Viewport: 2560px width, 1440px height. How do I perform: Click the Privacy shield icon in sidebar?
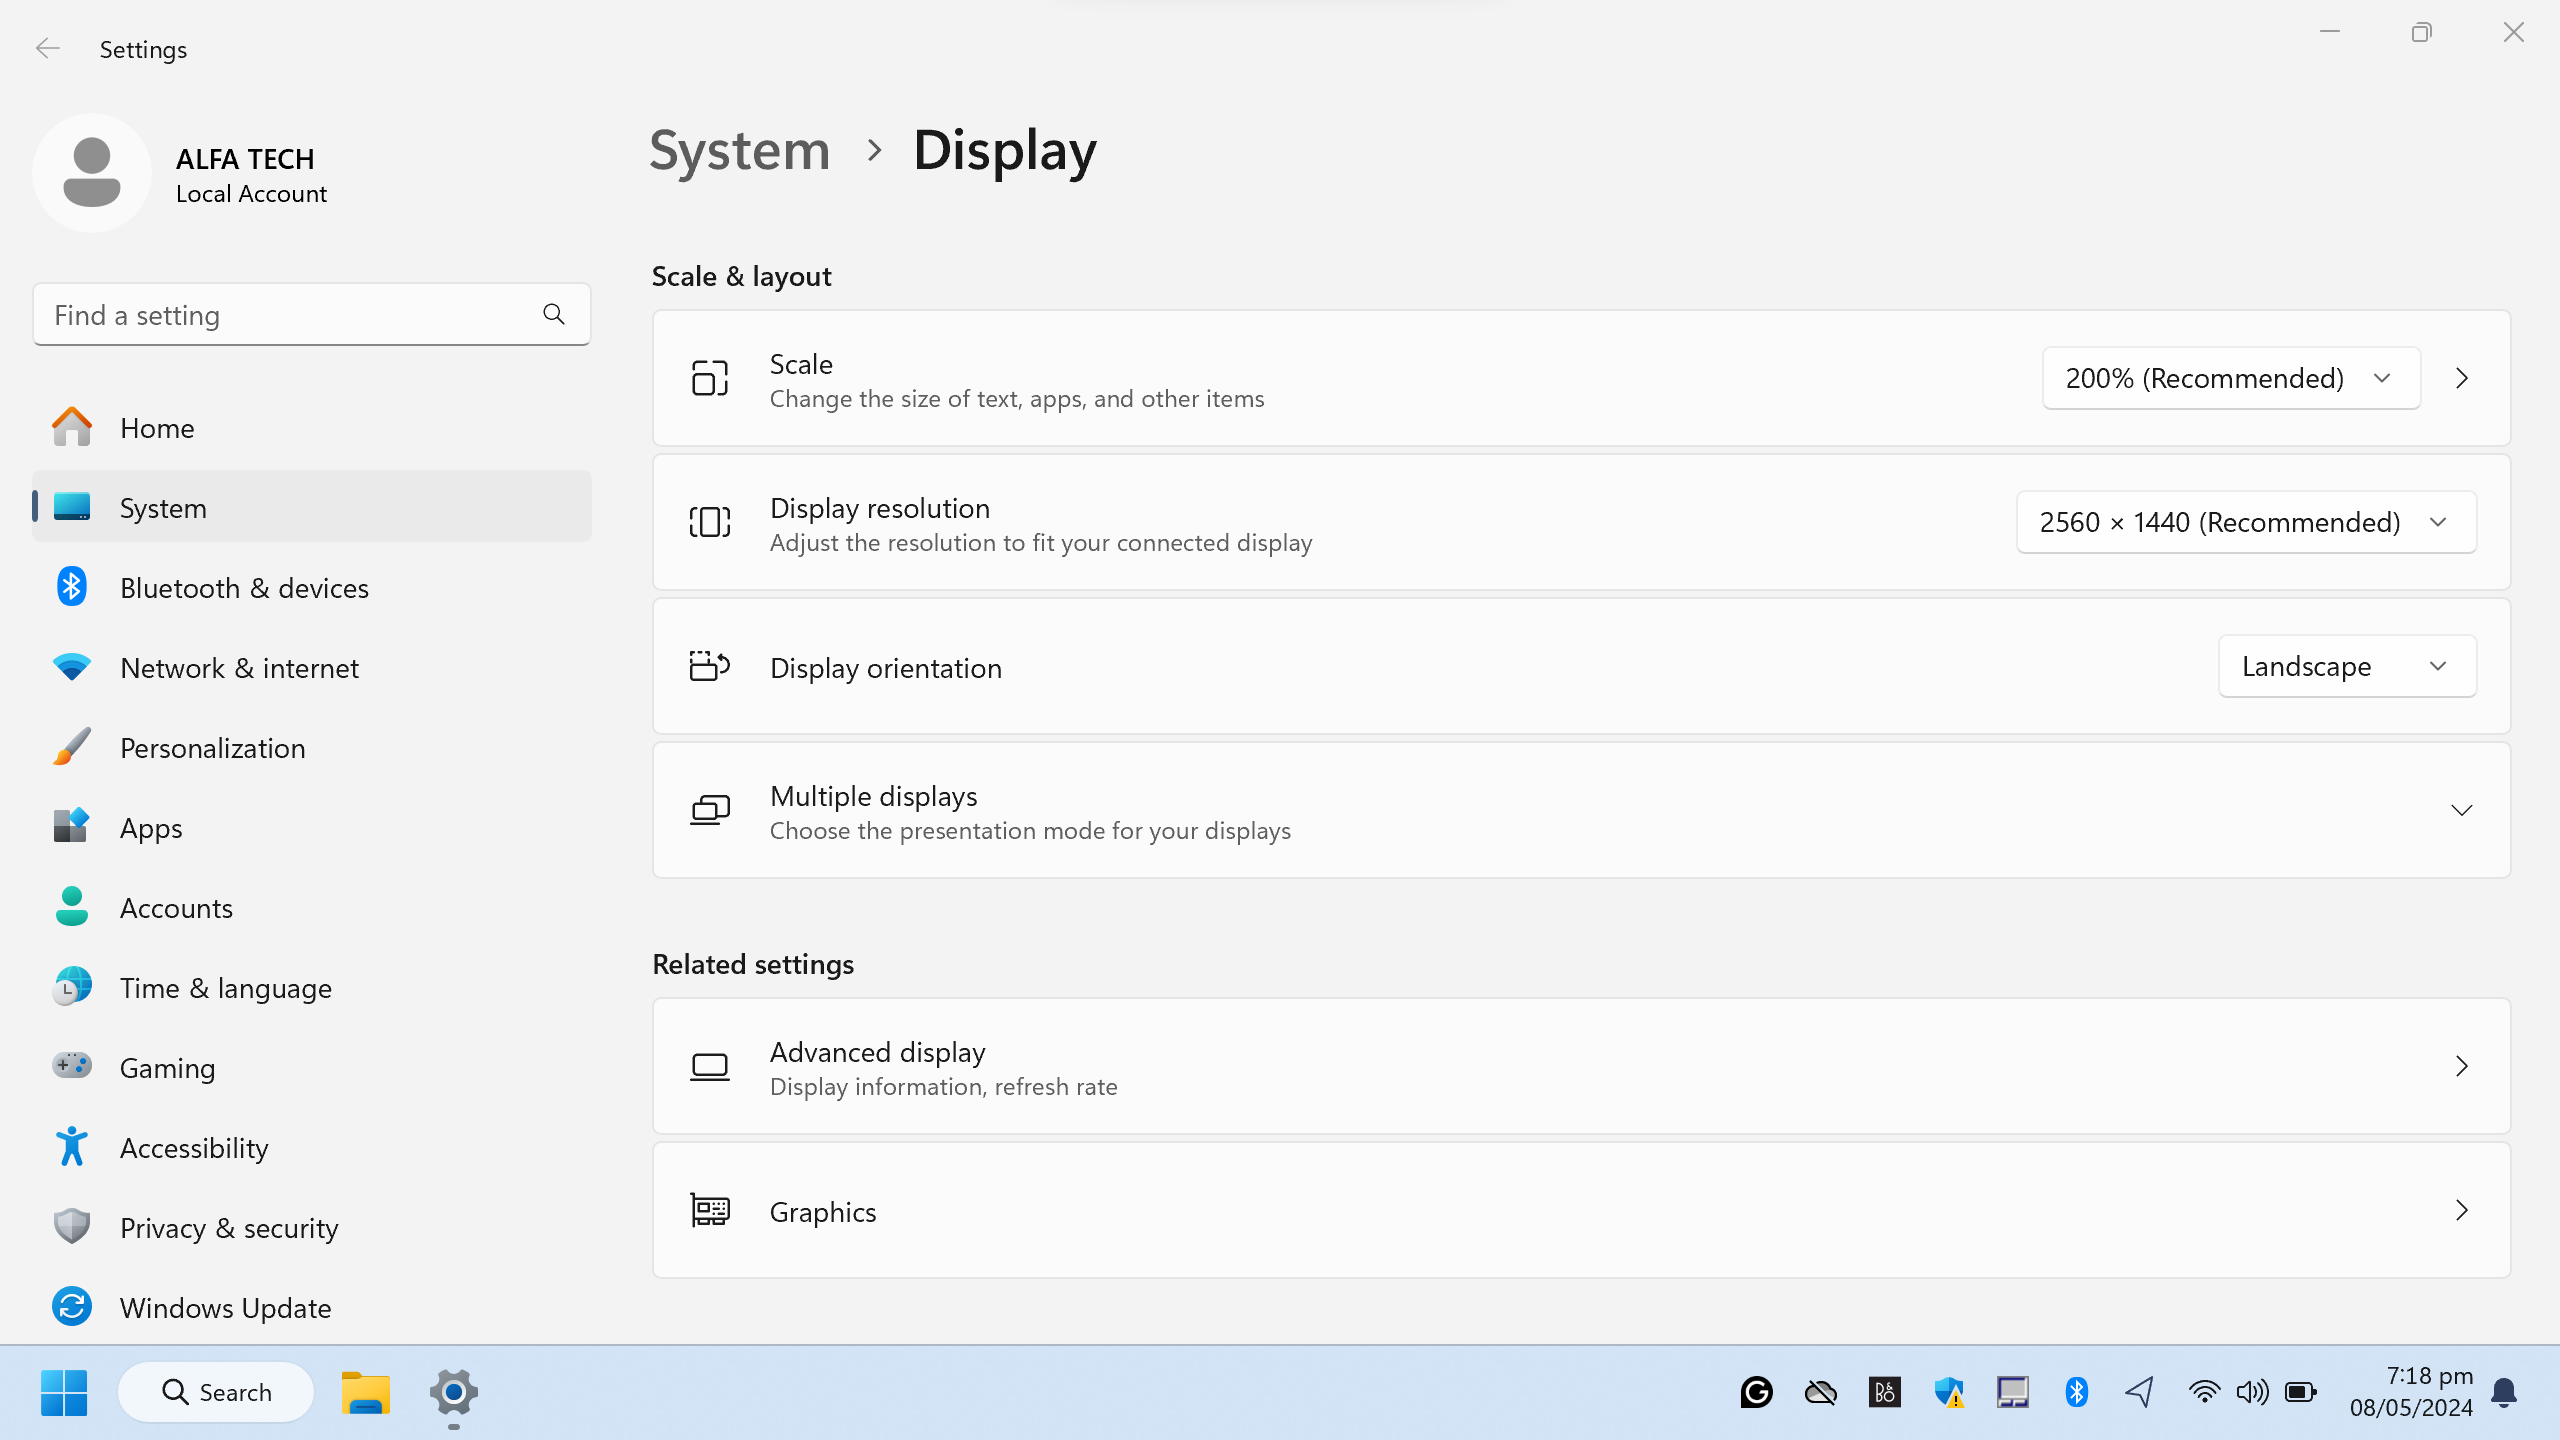72,1227
